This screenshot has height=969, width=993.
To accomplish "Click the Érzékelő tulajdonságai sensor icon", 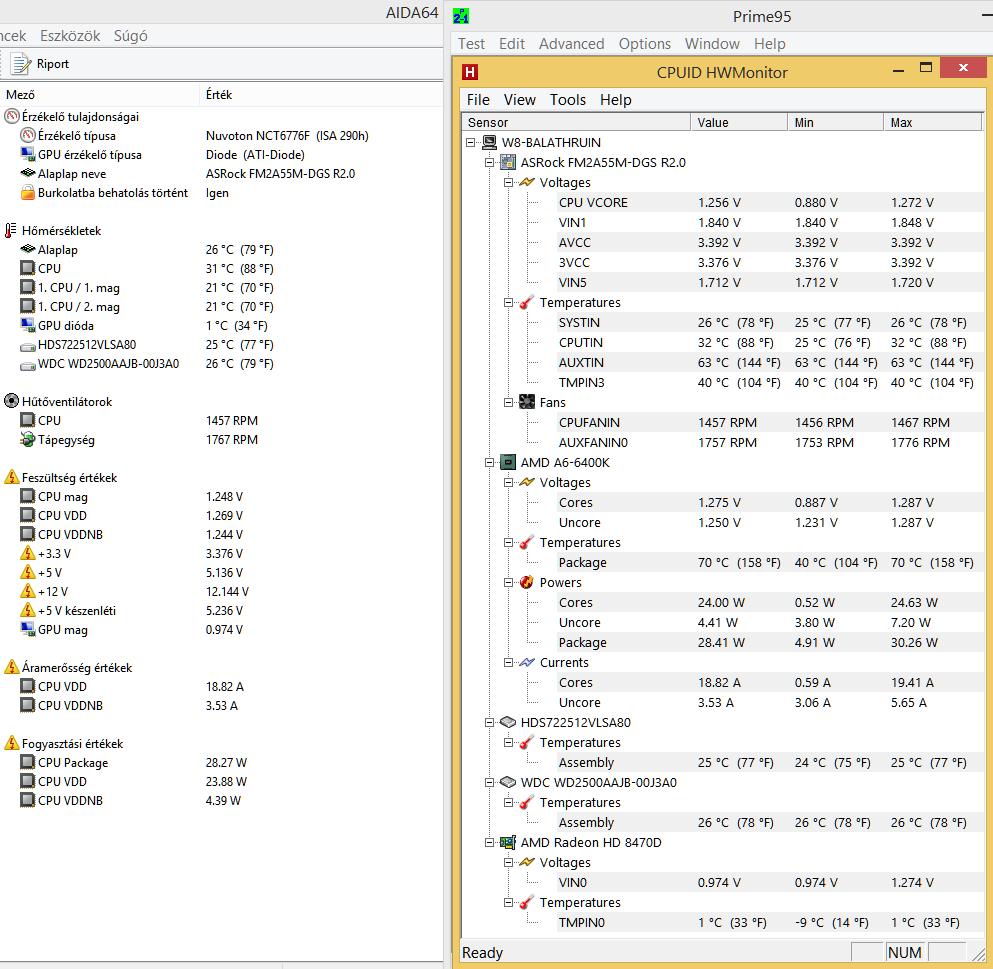I will [11, 117].
